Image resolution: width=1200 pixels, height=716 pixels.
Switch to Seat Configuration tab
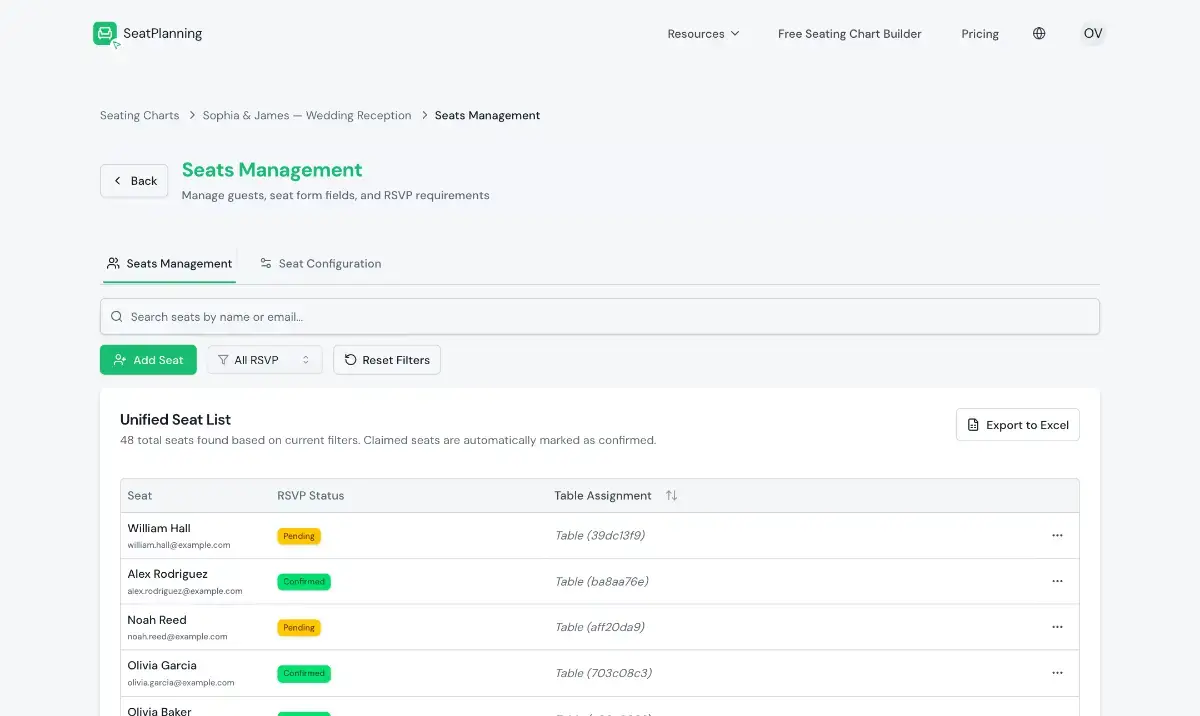pos(320,263)
